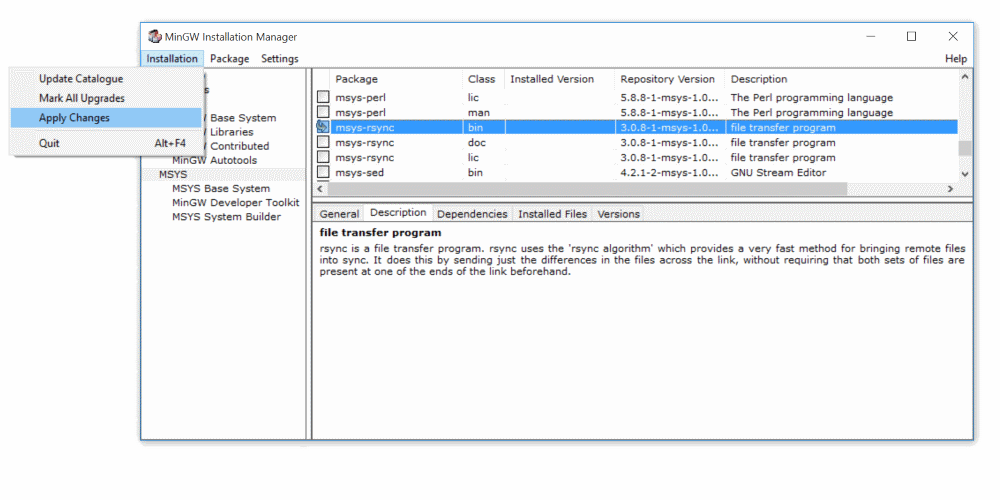Switch to the Description tab
1000x500 pixels.
(399, 213)
